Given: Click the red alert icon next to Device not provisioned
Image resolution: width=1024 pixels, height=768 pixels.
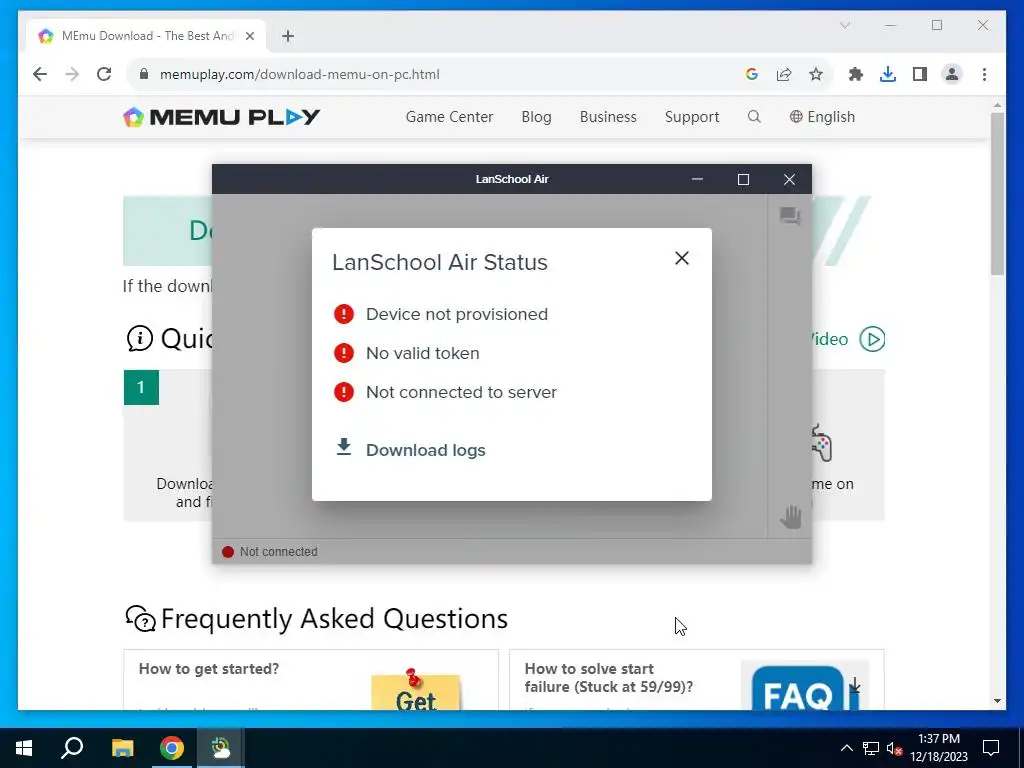Looking at the screenshot, I should click(344, 314).
